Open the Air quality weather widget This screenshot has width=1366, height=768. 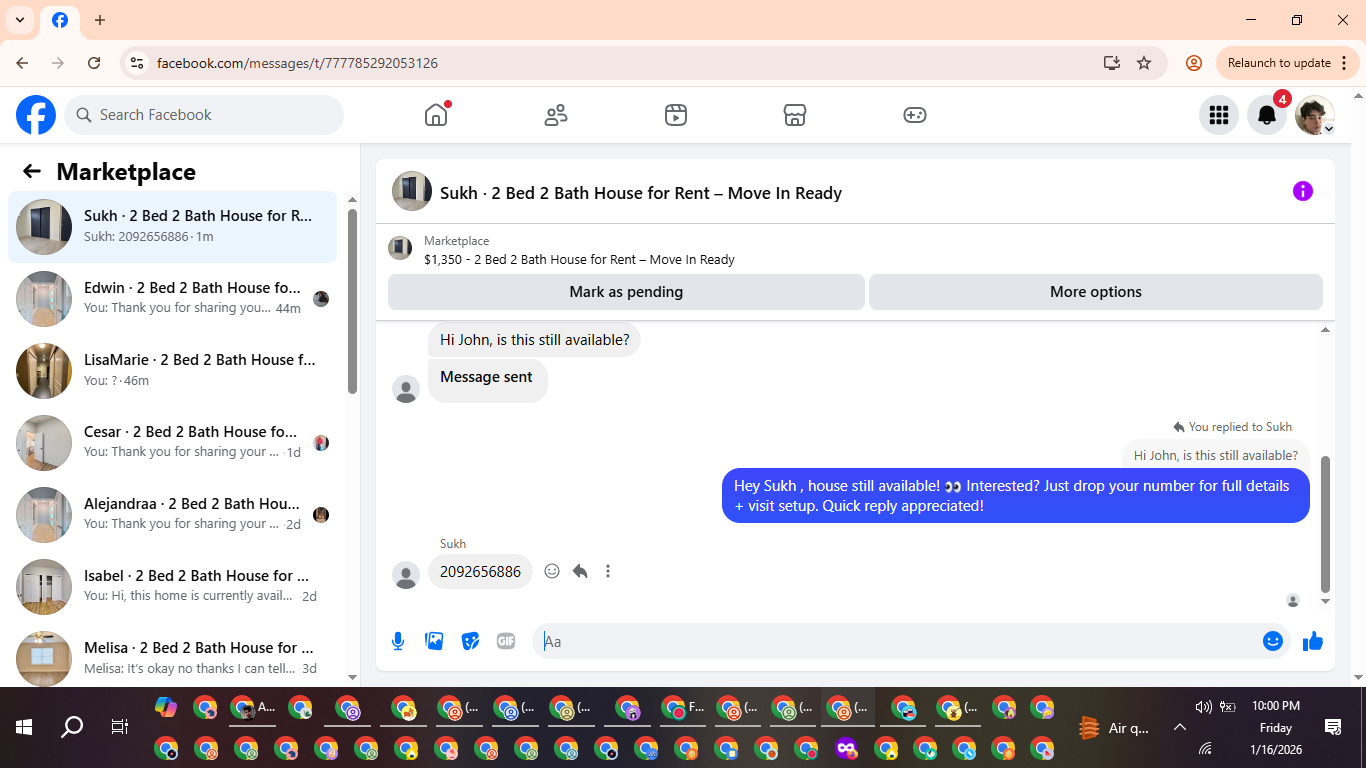[1115, 728]
